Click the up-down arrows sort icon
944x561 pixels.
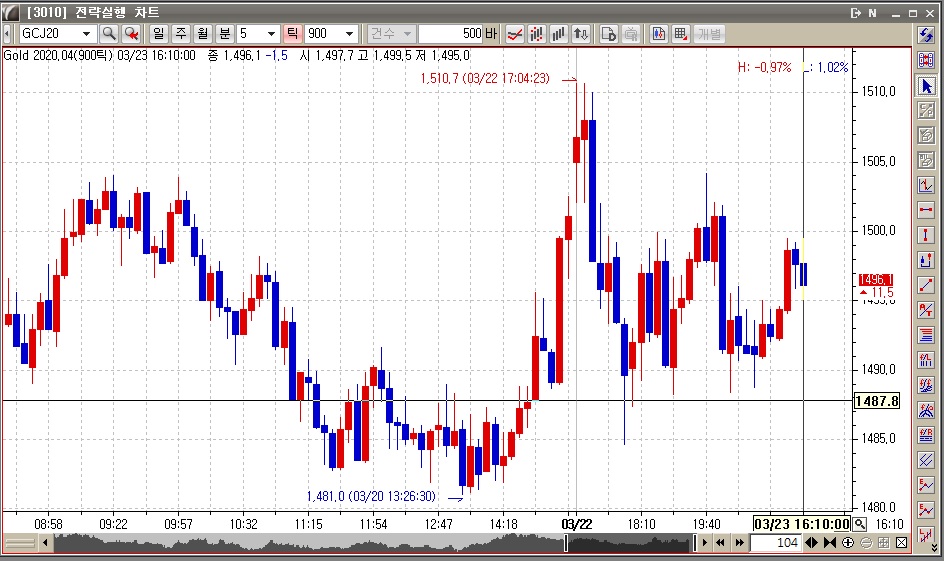coord(581,34)
